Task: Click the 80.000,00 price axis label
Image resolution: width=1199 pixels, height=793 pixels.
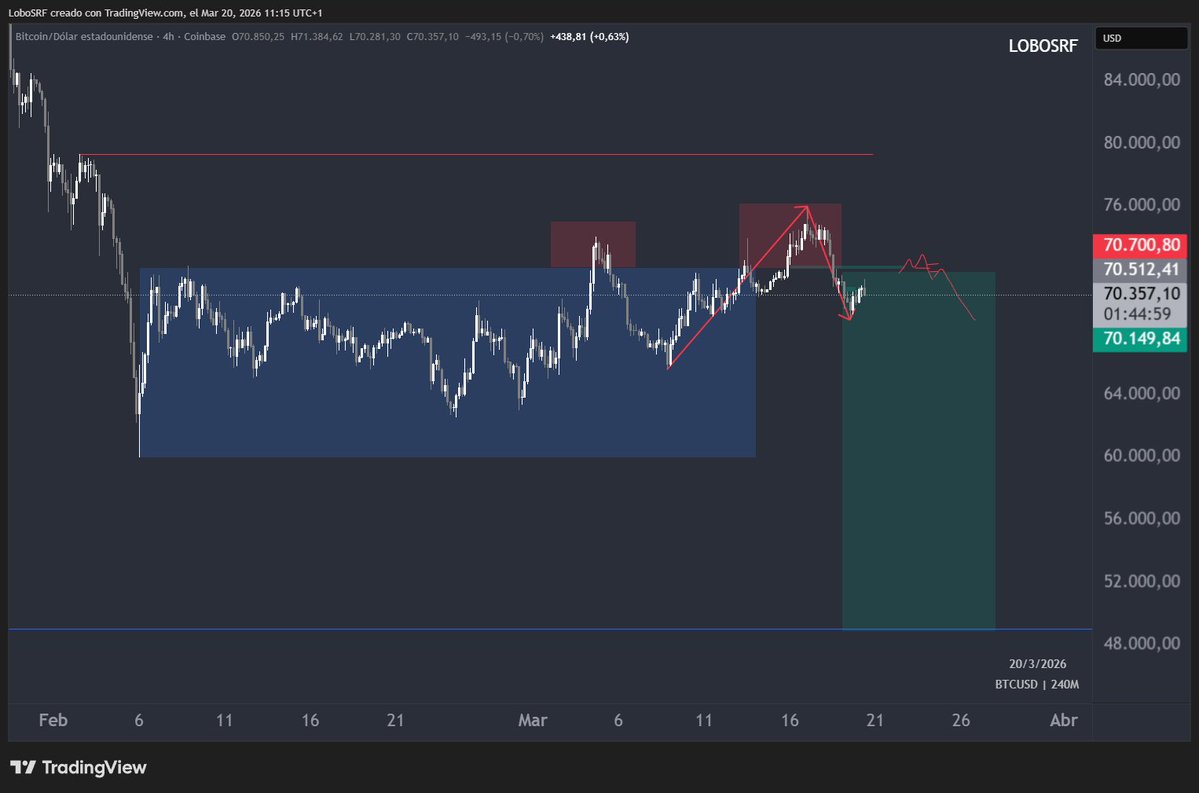Action: pos(1142,142)
